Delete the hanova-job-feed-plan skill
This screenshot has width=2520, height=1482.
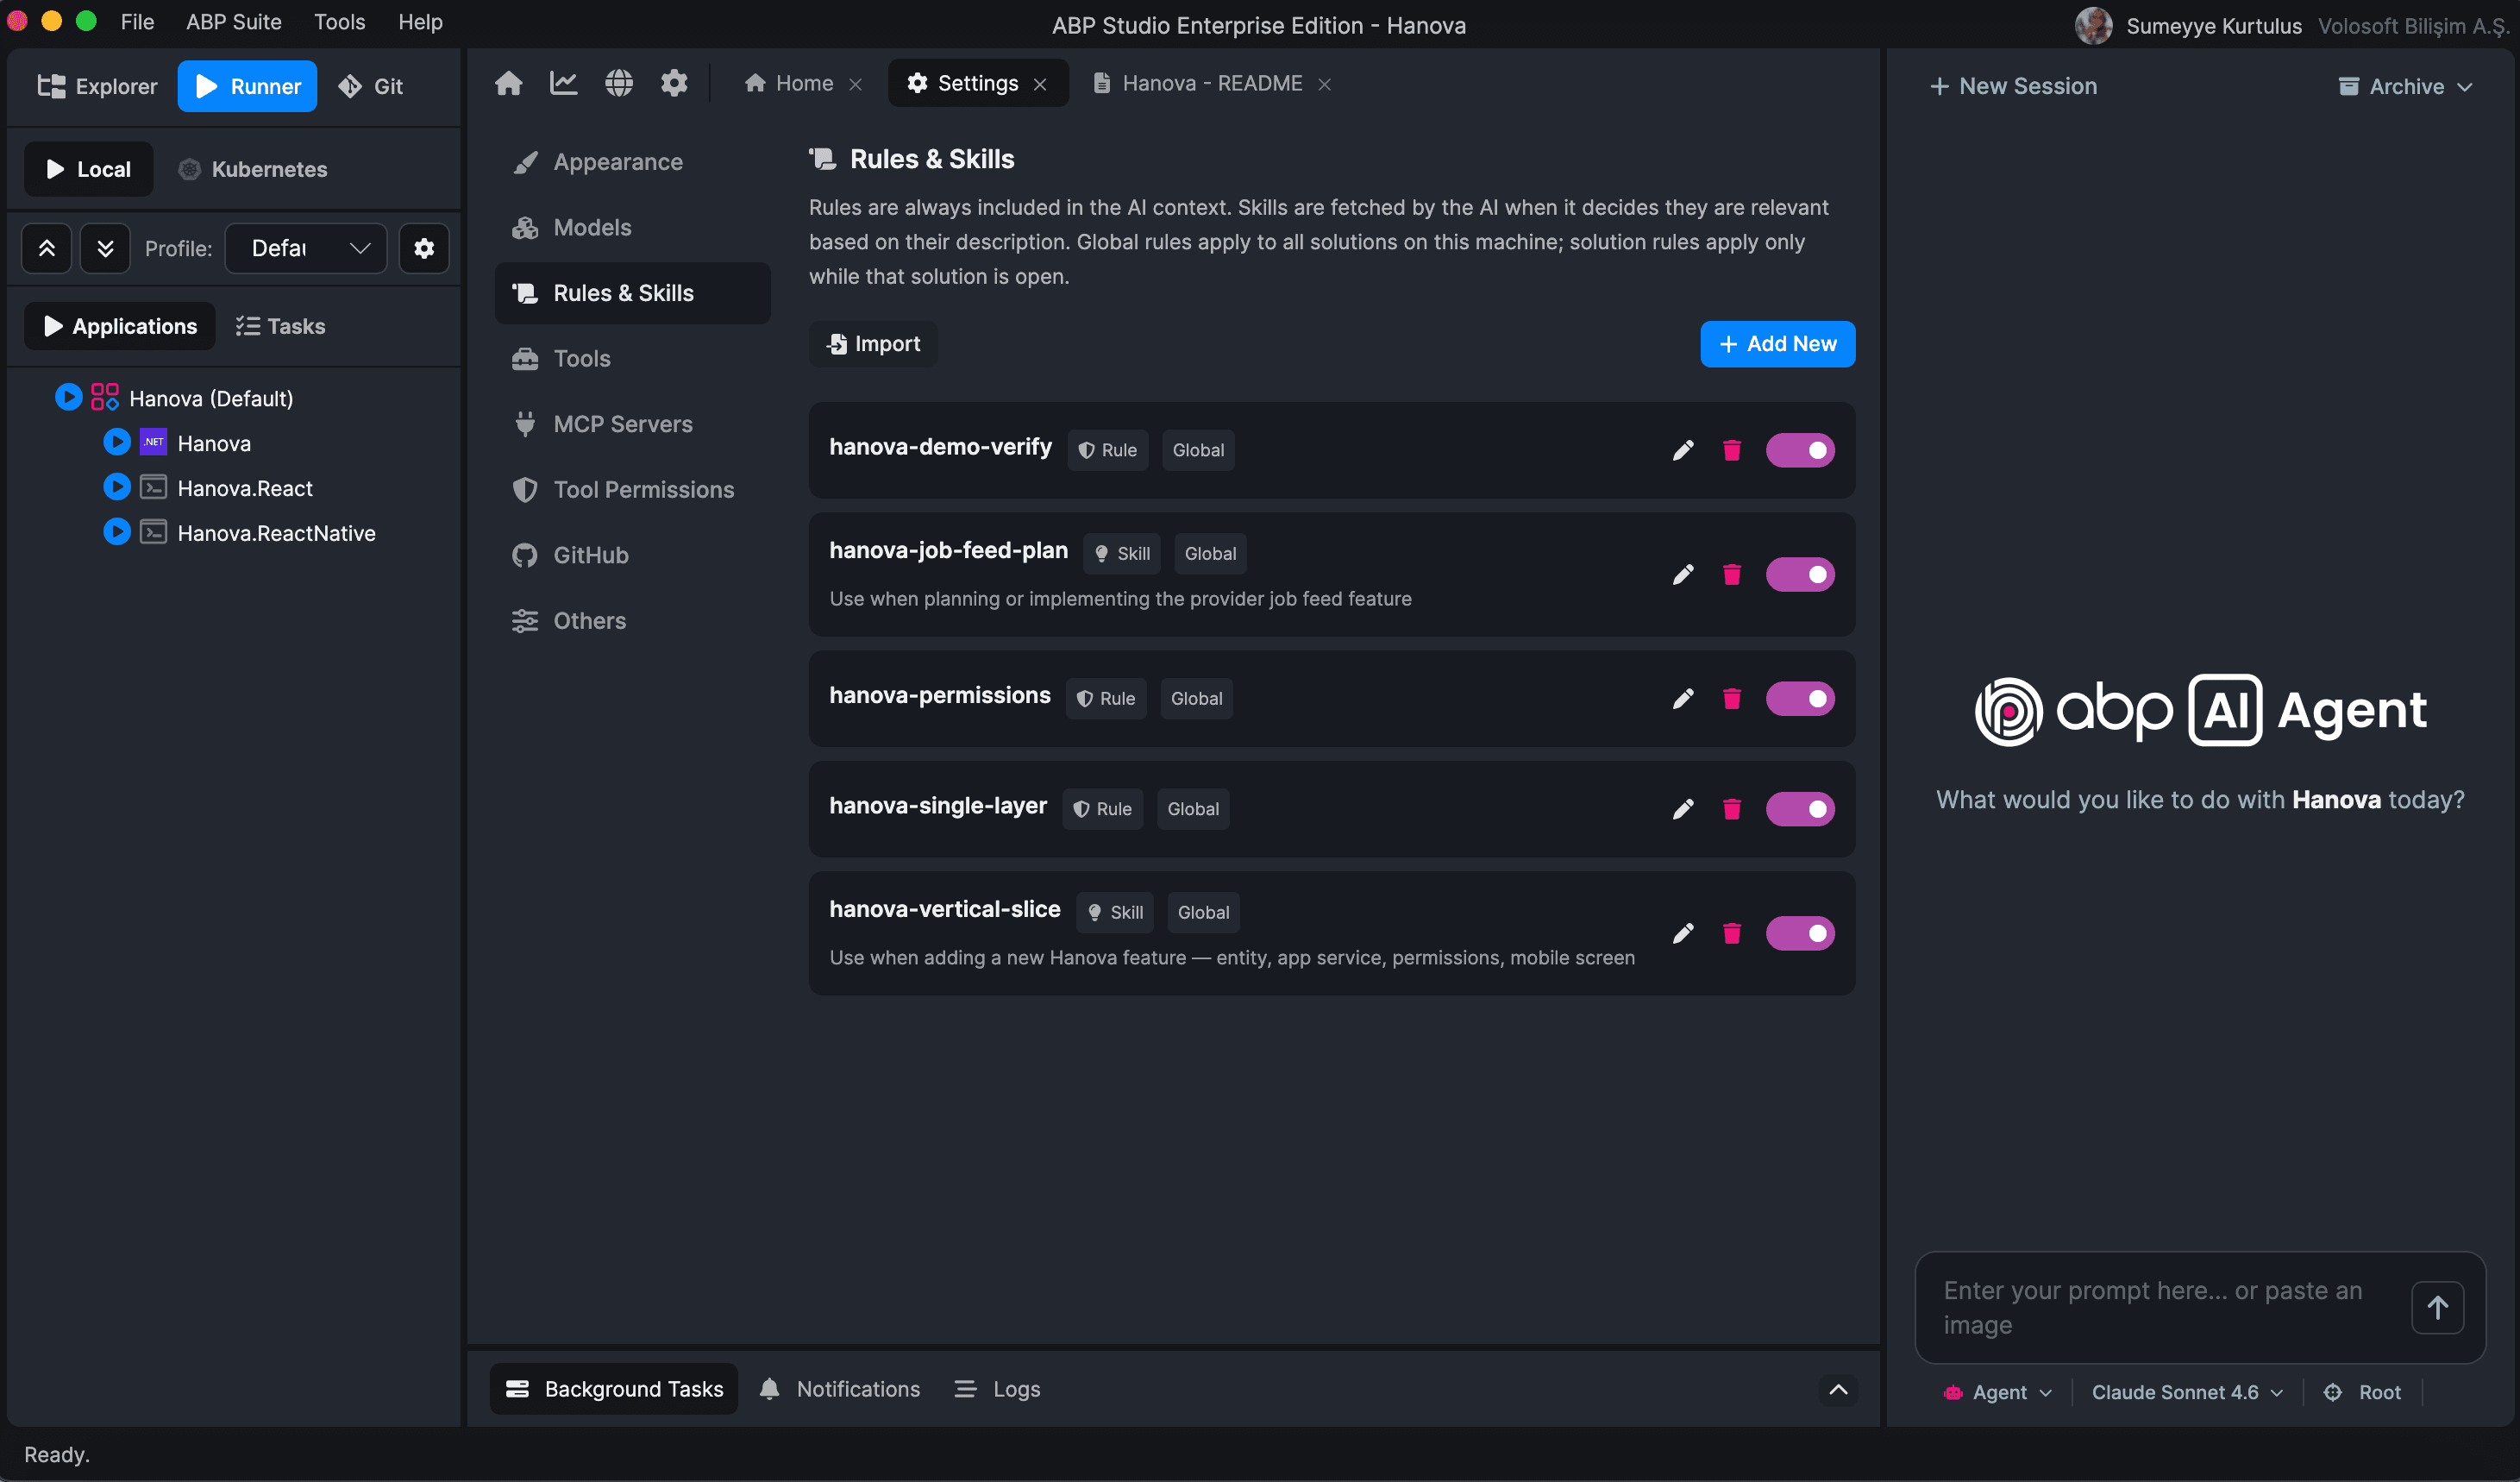1732,575
